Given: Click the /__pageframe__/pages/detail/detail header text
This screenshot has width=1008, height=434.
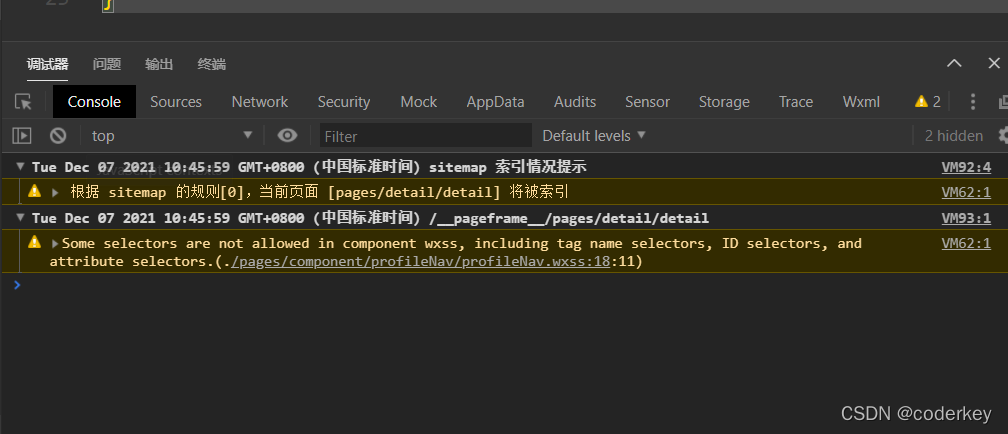Looking at the screenshot, I should click(569, 218).
